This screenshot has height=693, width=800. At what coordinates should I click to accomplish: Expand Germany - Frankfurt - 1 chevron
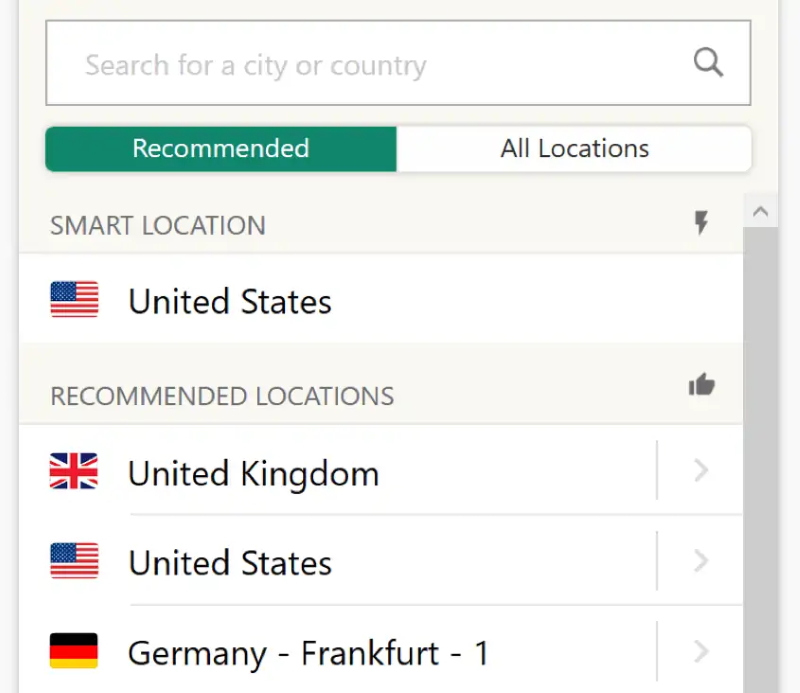pyautogui.click(x=702, y=651)
